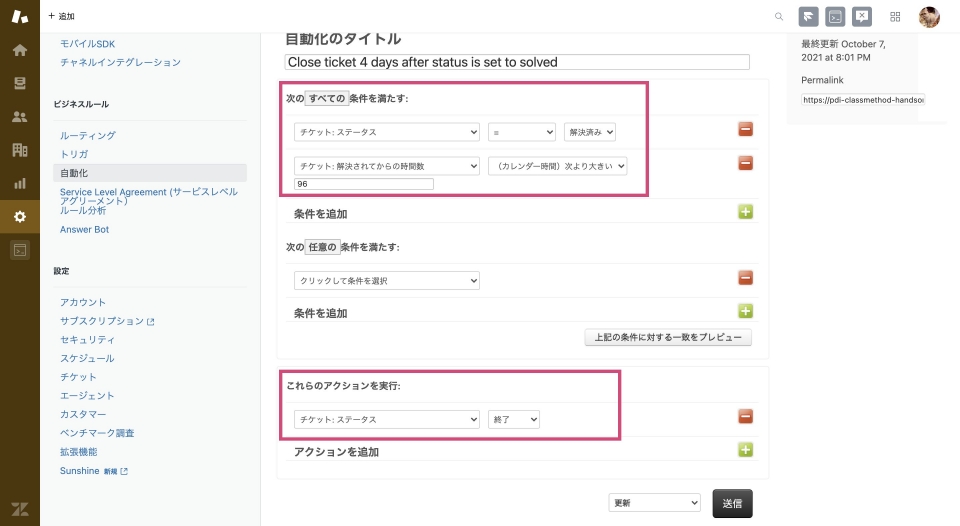Remove the ticket status condition with red minus
The height and width of the screenshot is (526, 960).
coord(745,130)
